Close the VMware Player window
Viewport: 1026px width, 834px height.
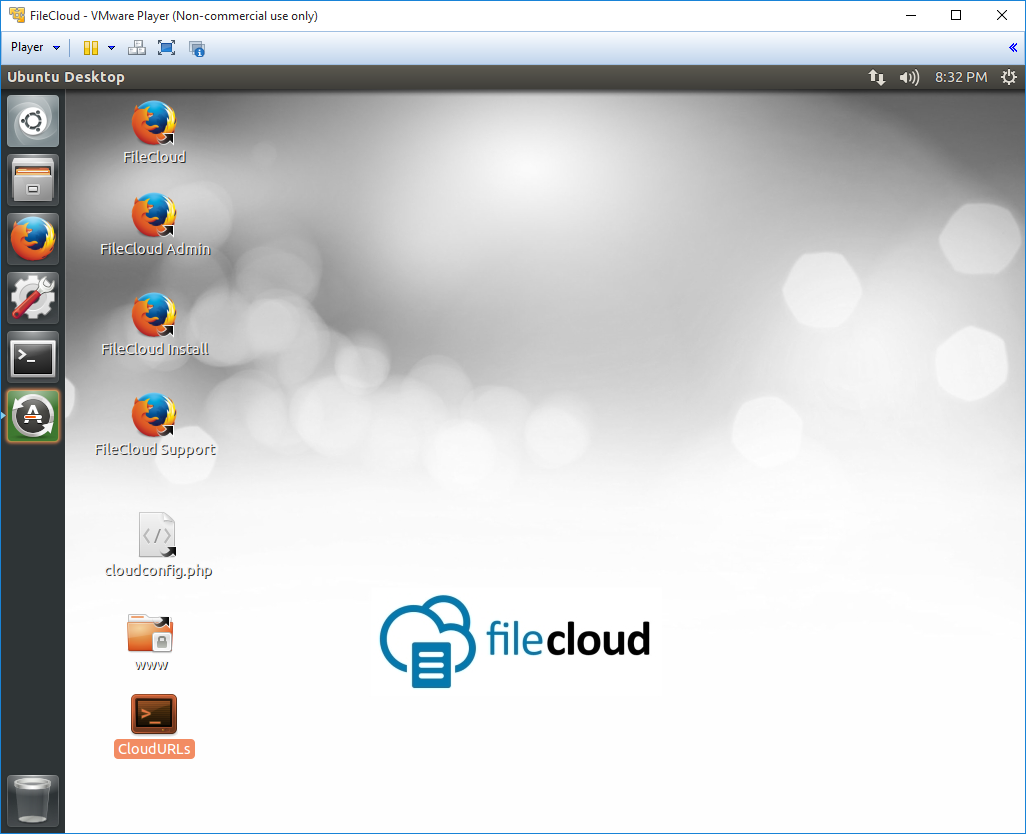click(1002, 15)
